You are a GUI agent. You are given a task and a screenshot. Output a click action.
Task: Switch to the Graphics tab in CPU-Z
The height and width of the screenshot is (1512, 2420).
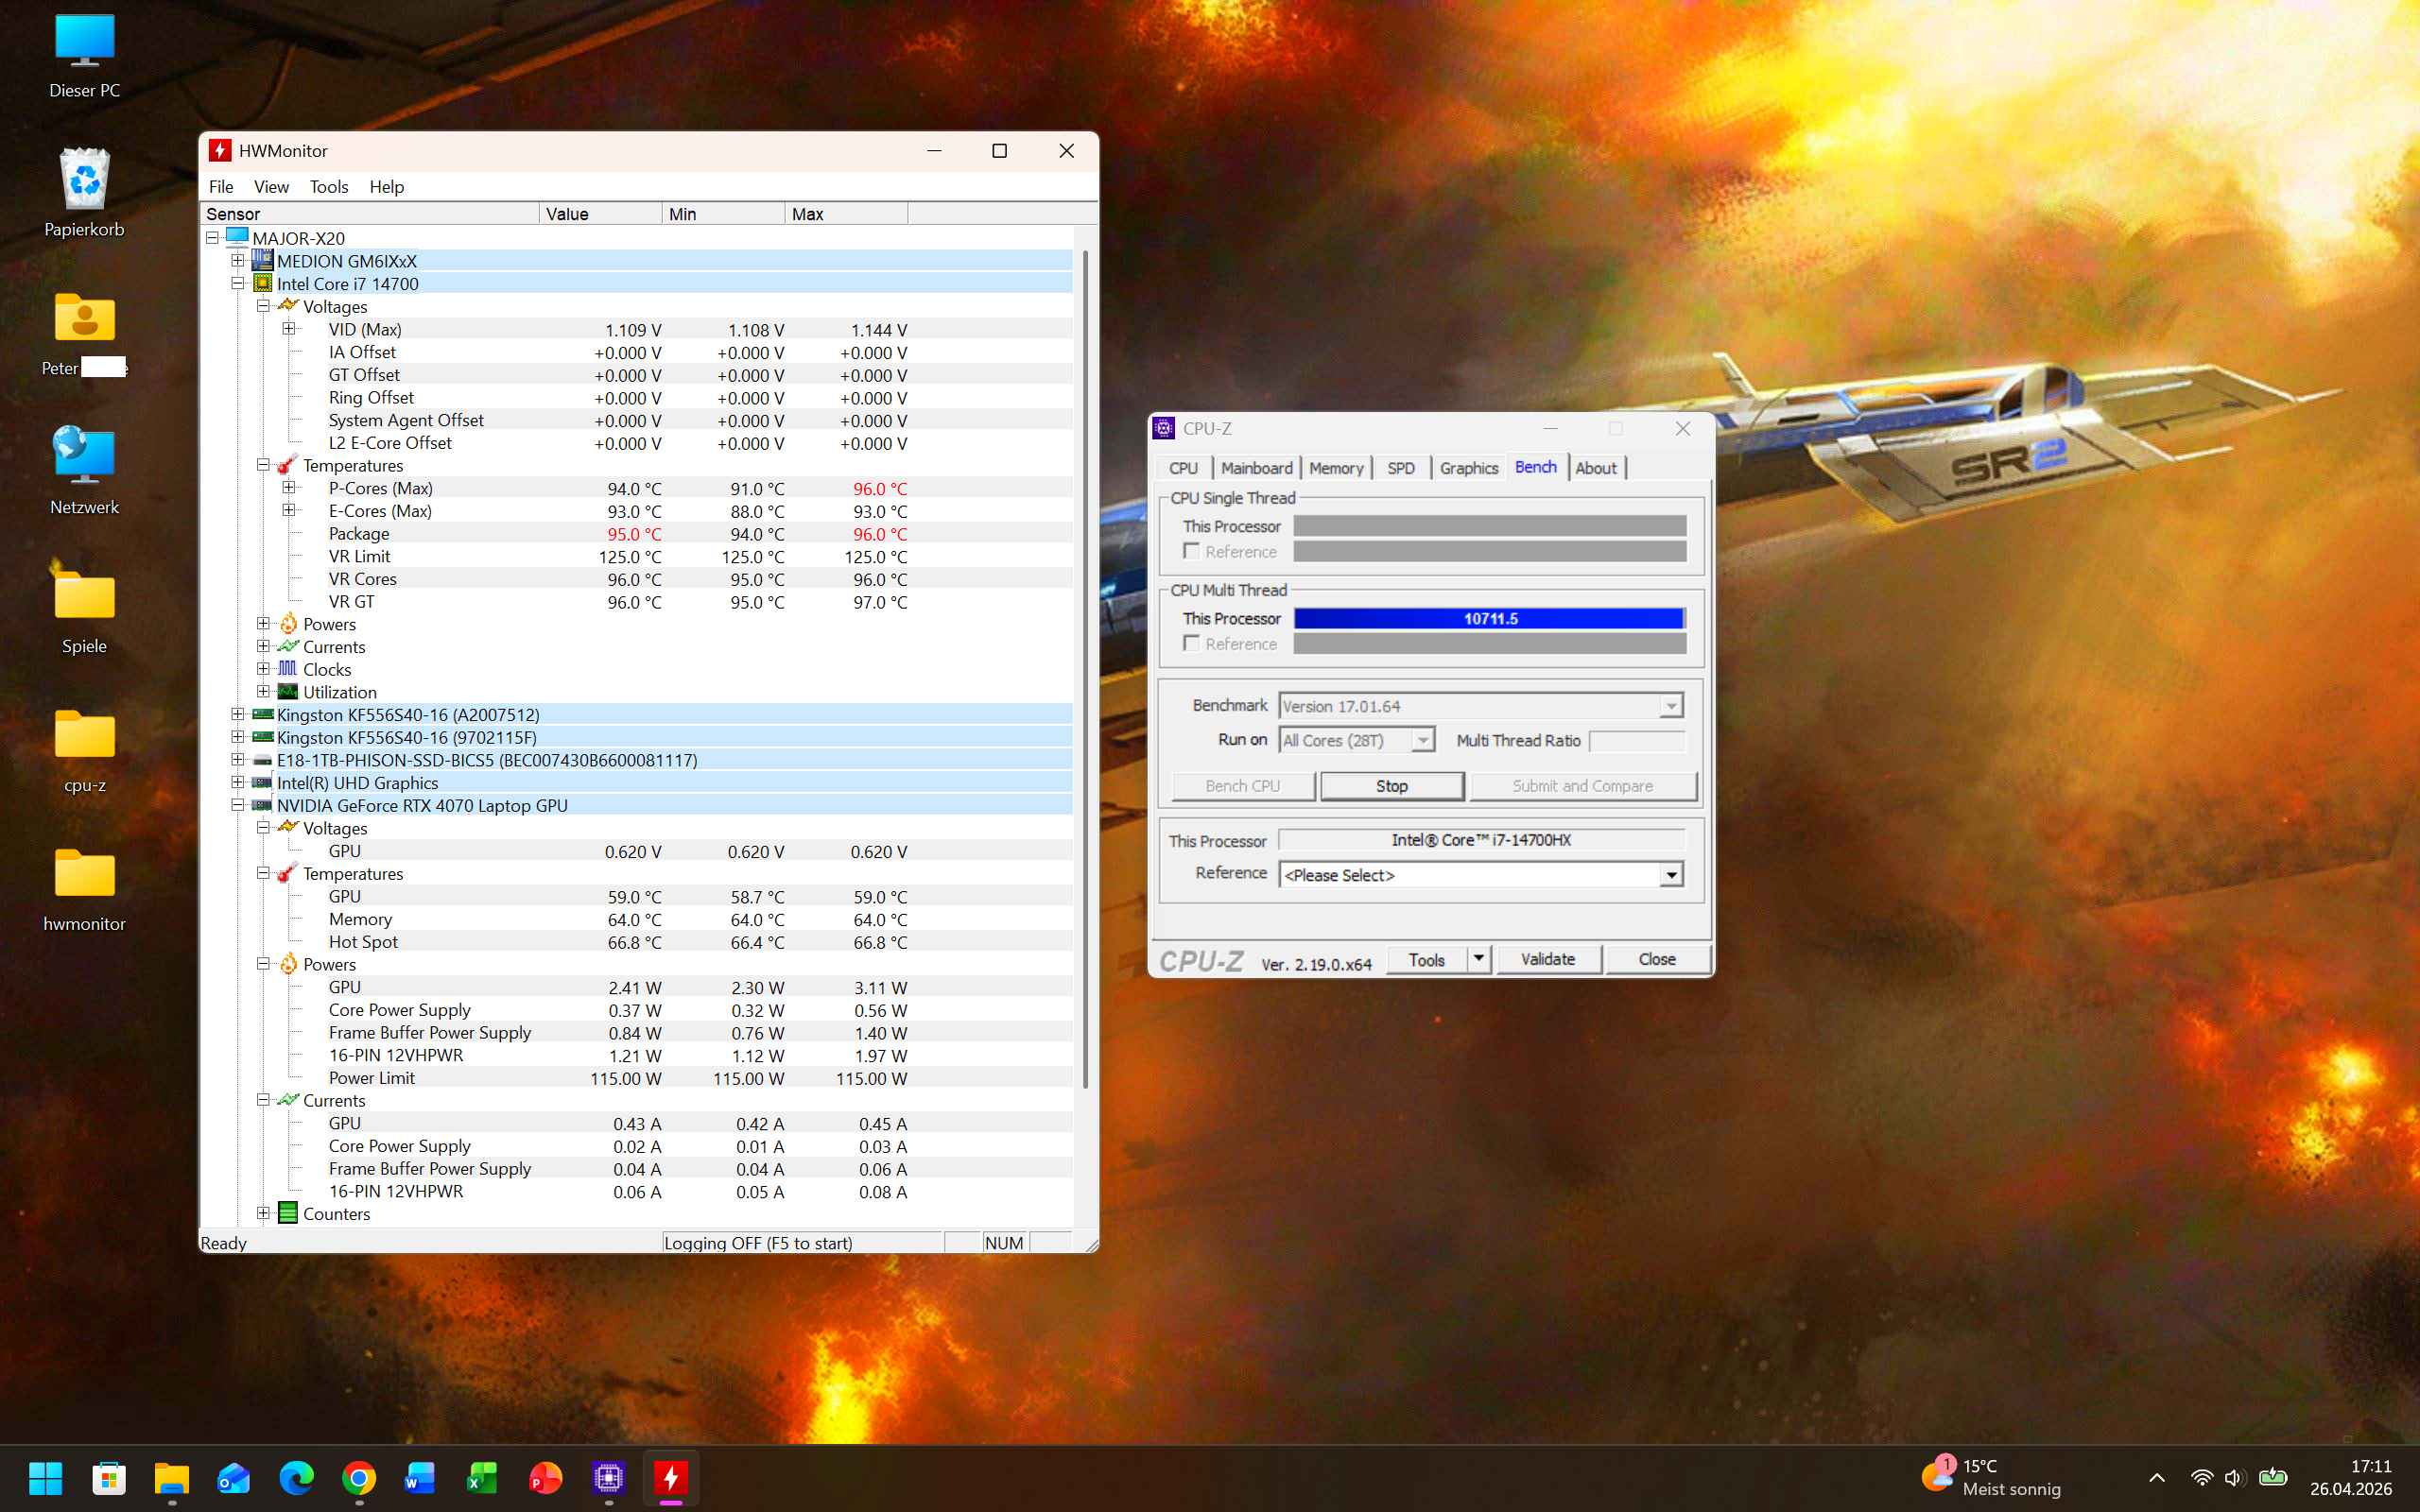pyautogui.click(x=1468, y=467)
